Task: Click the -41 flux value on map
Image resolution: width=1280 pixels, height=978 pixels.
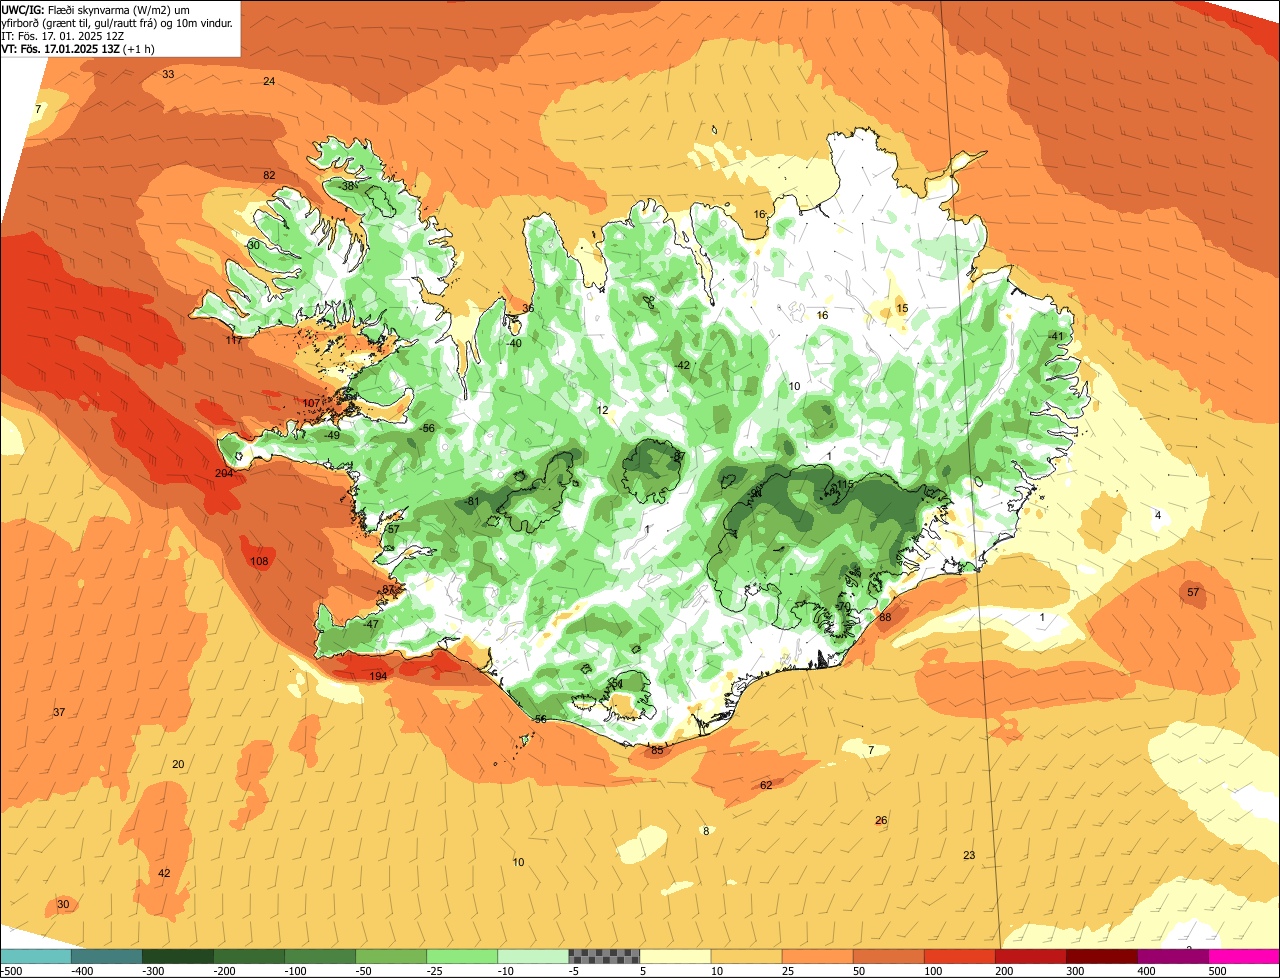Action: 1056,336
